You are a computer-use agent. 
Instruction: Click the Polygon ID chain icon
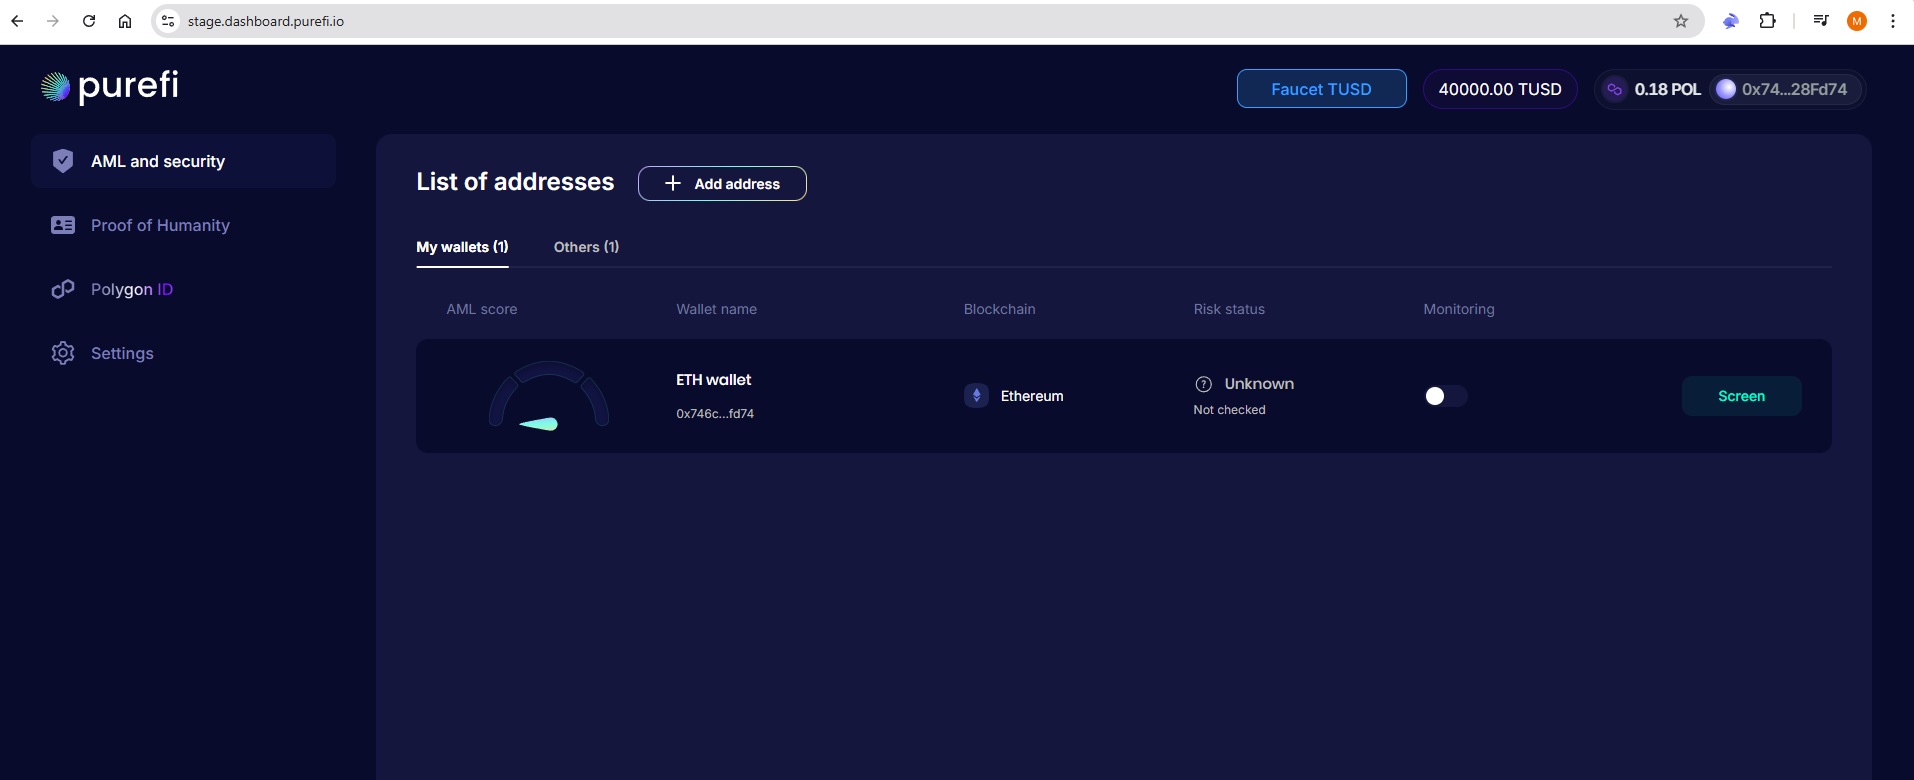[63, 289]
